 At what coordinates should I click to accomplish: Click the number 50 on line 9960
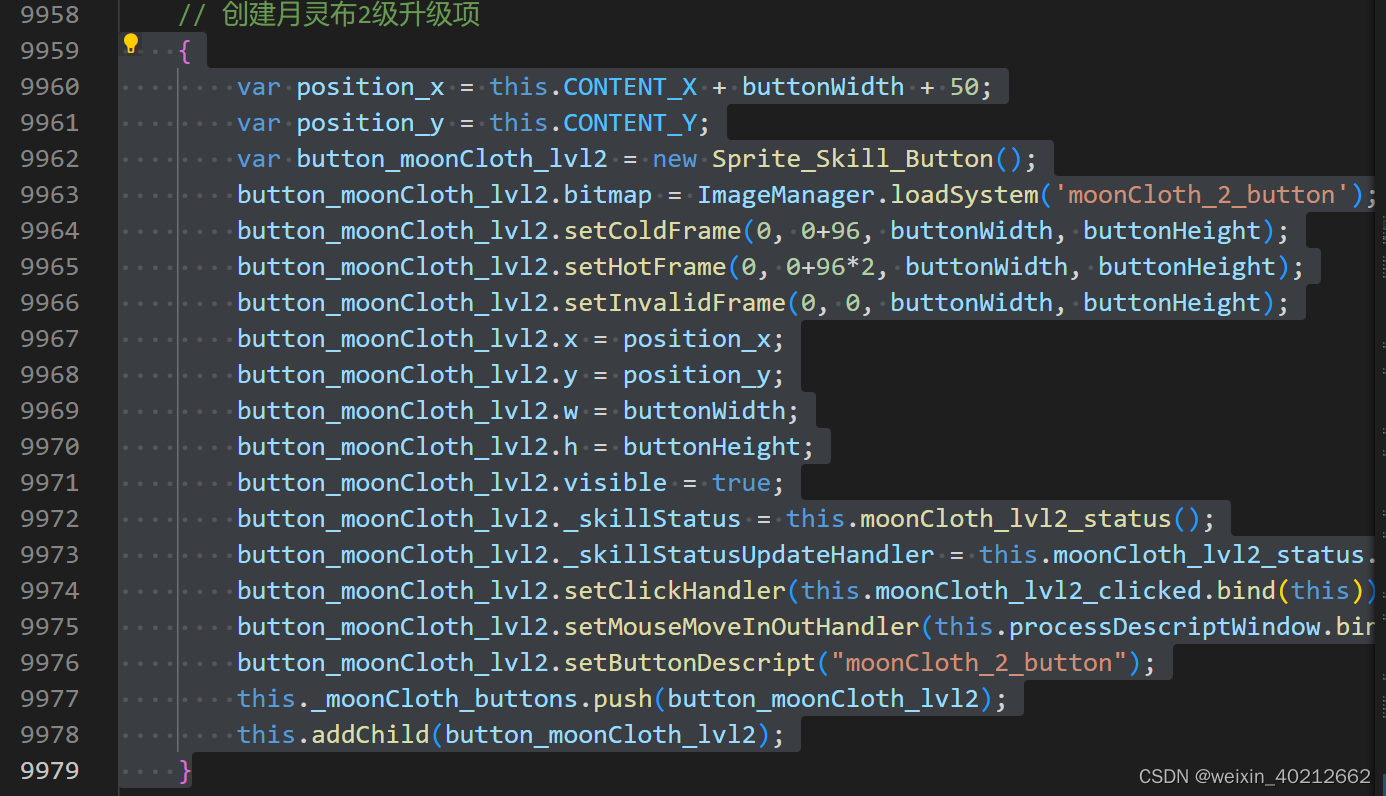pyautogui.click(x=964, y=87)
